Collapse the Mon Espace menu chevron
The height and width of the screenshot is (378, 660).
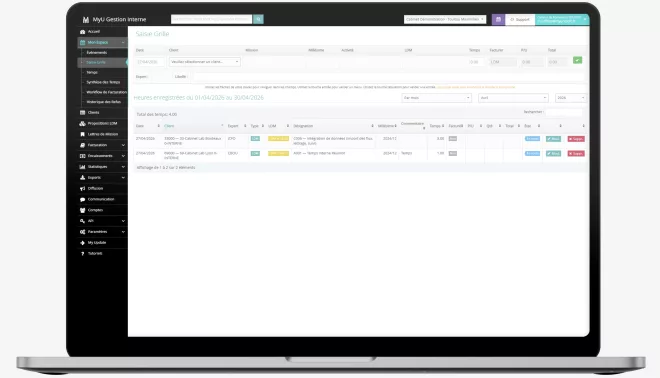[123, 43]
